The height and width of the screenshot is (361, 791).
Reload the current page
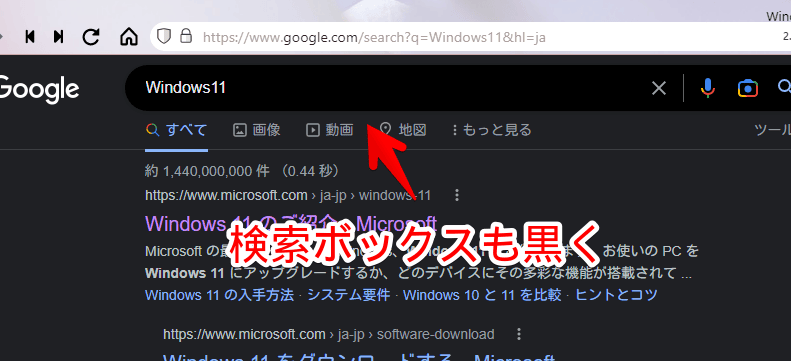click(91, 37)
